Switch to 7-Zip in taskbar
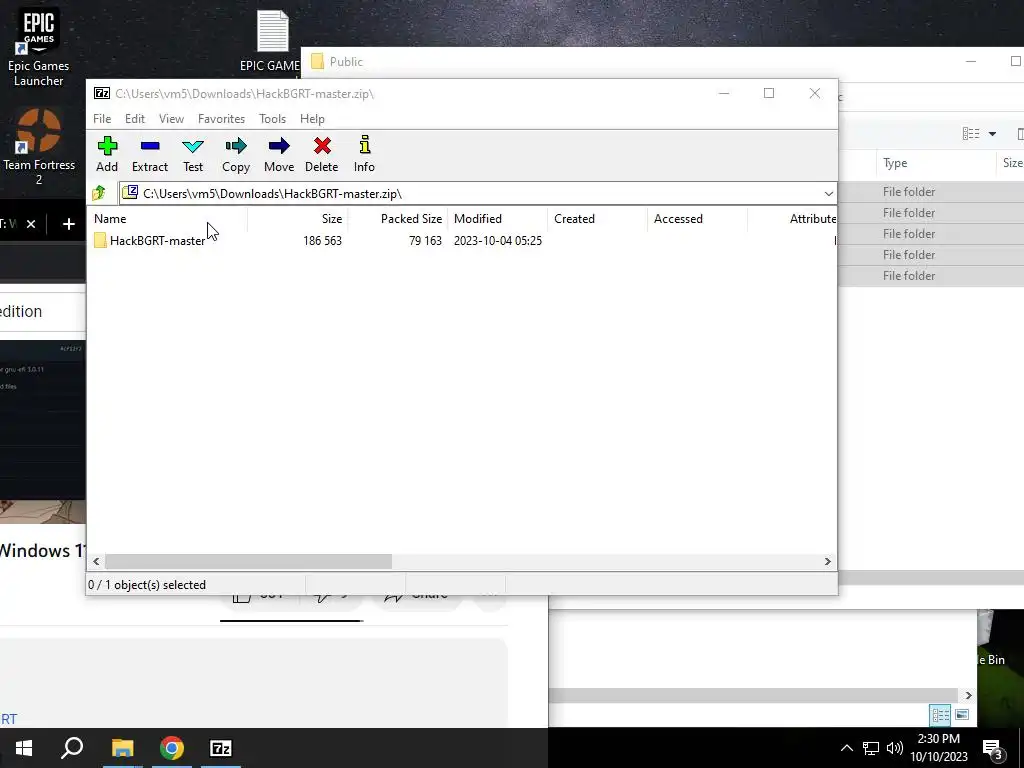 pos(221,748)
